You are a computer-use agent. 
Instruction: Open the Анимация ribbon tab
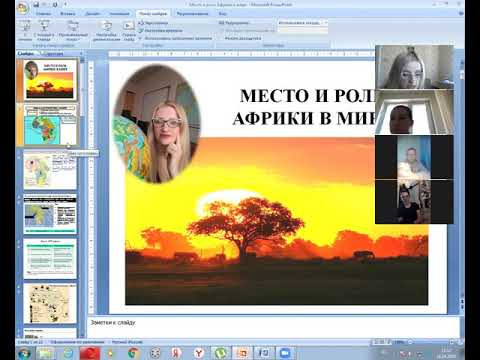pos(119,14)
